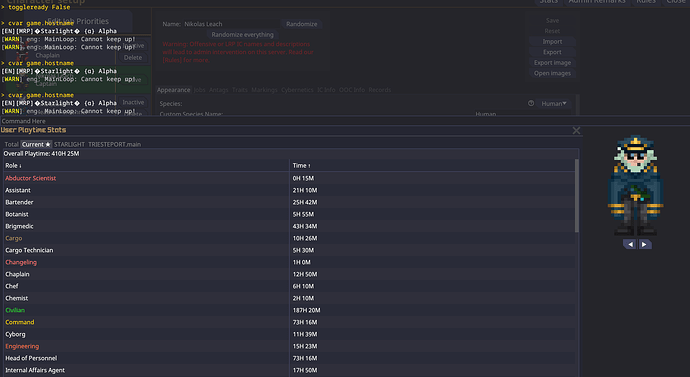Select the Abductor Scientist role row
This screenshot has width=690, height=377.
tap(290, 178)
